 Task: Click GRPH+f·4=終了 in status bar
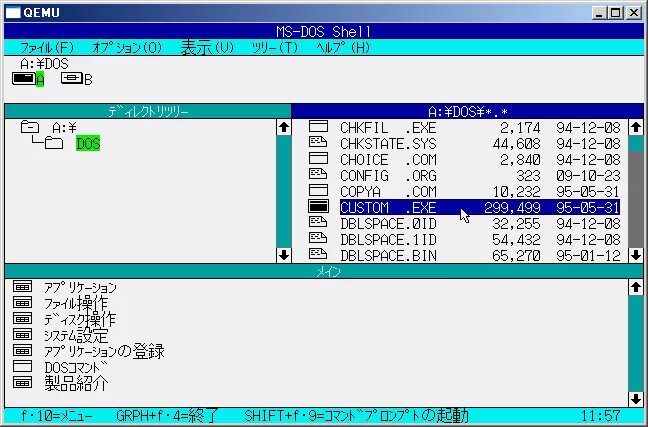(166, 415)
